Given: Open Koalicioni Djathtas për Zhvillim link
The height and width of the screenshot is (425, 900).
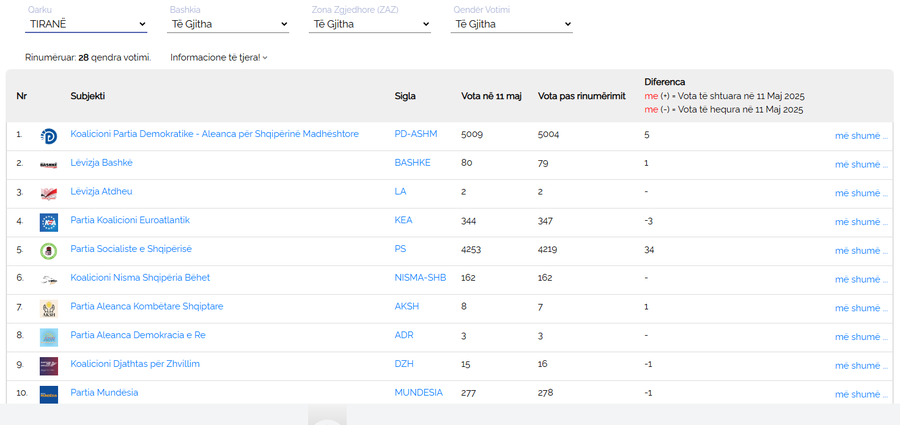Looking at the screenshot, I should [x=135, y=364].
